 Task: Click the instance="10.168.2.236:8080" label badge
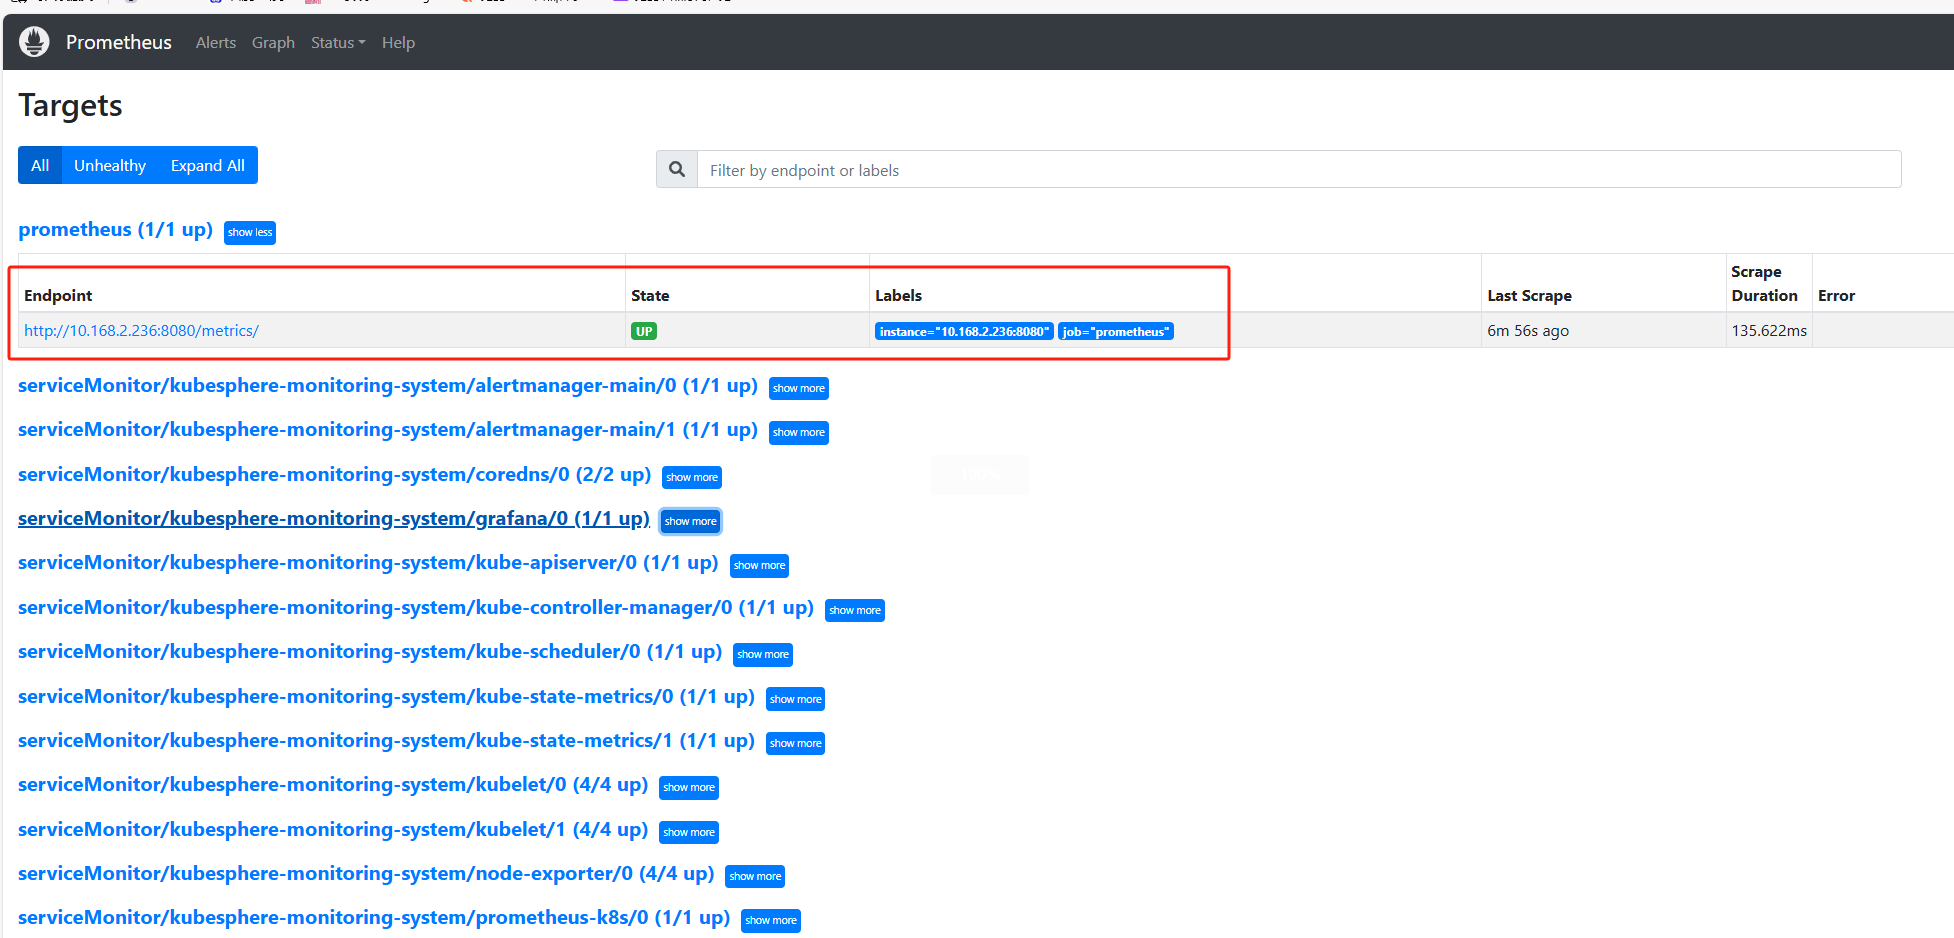click(964, 331)
